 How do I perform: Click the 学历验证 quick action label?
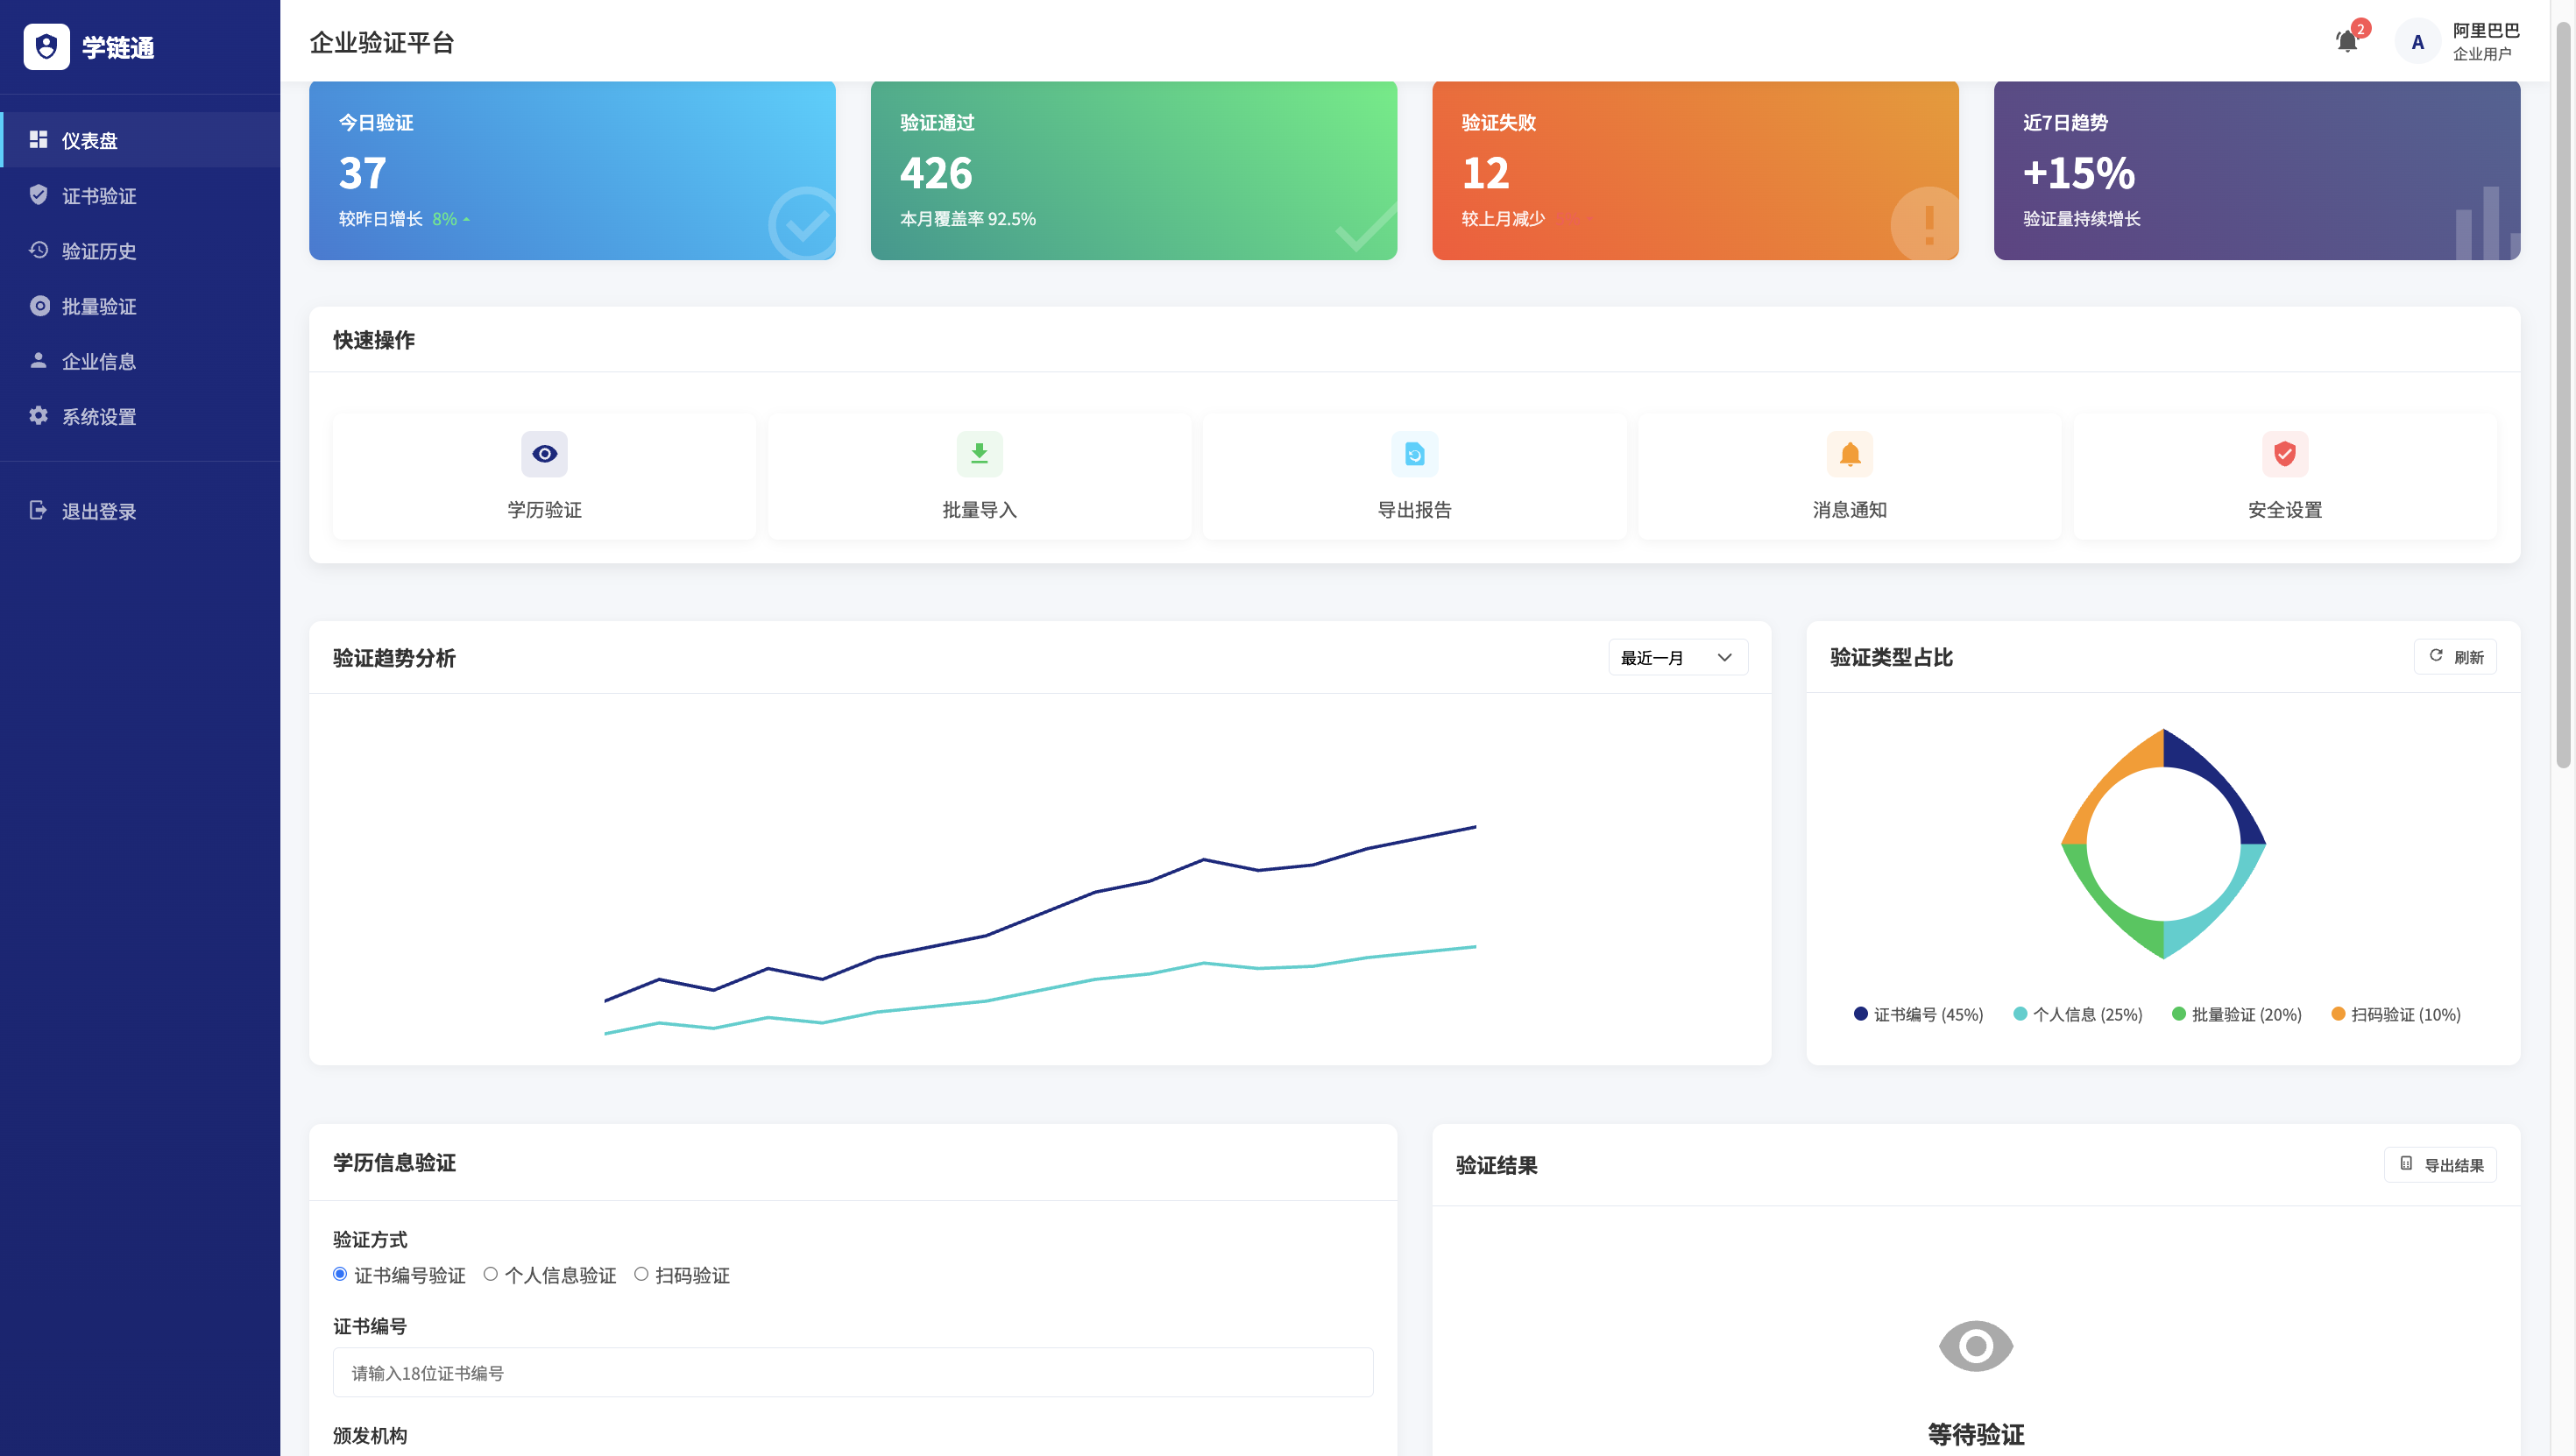click(544, 510)
